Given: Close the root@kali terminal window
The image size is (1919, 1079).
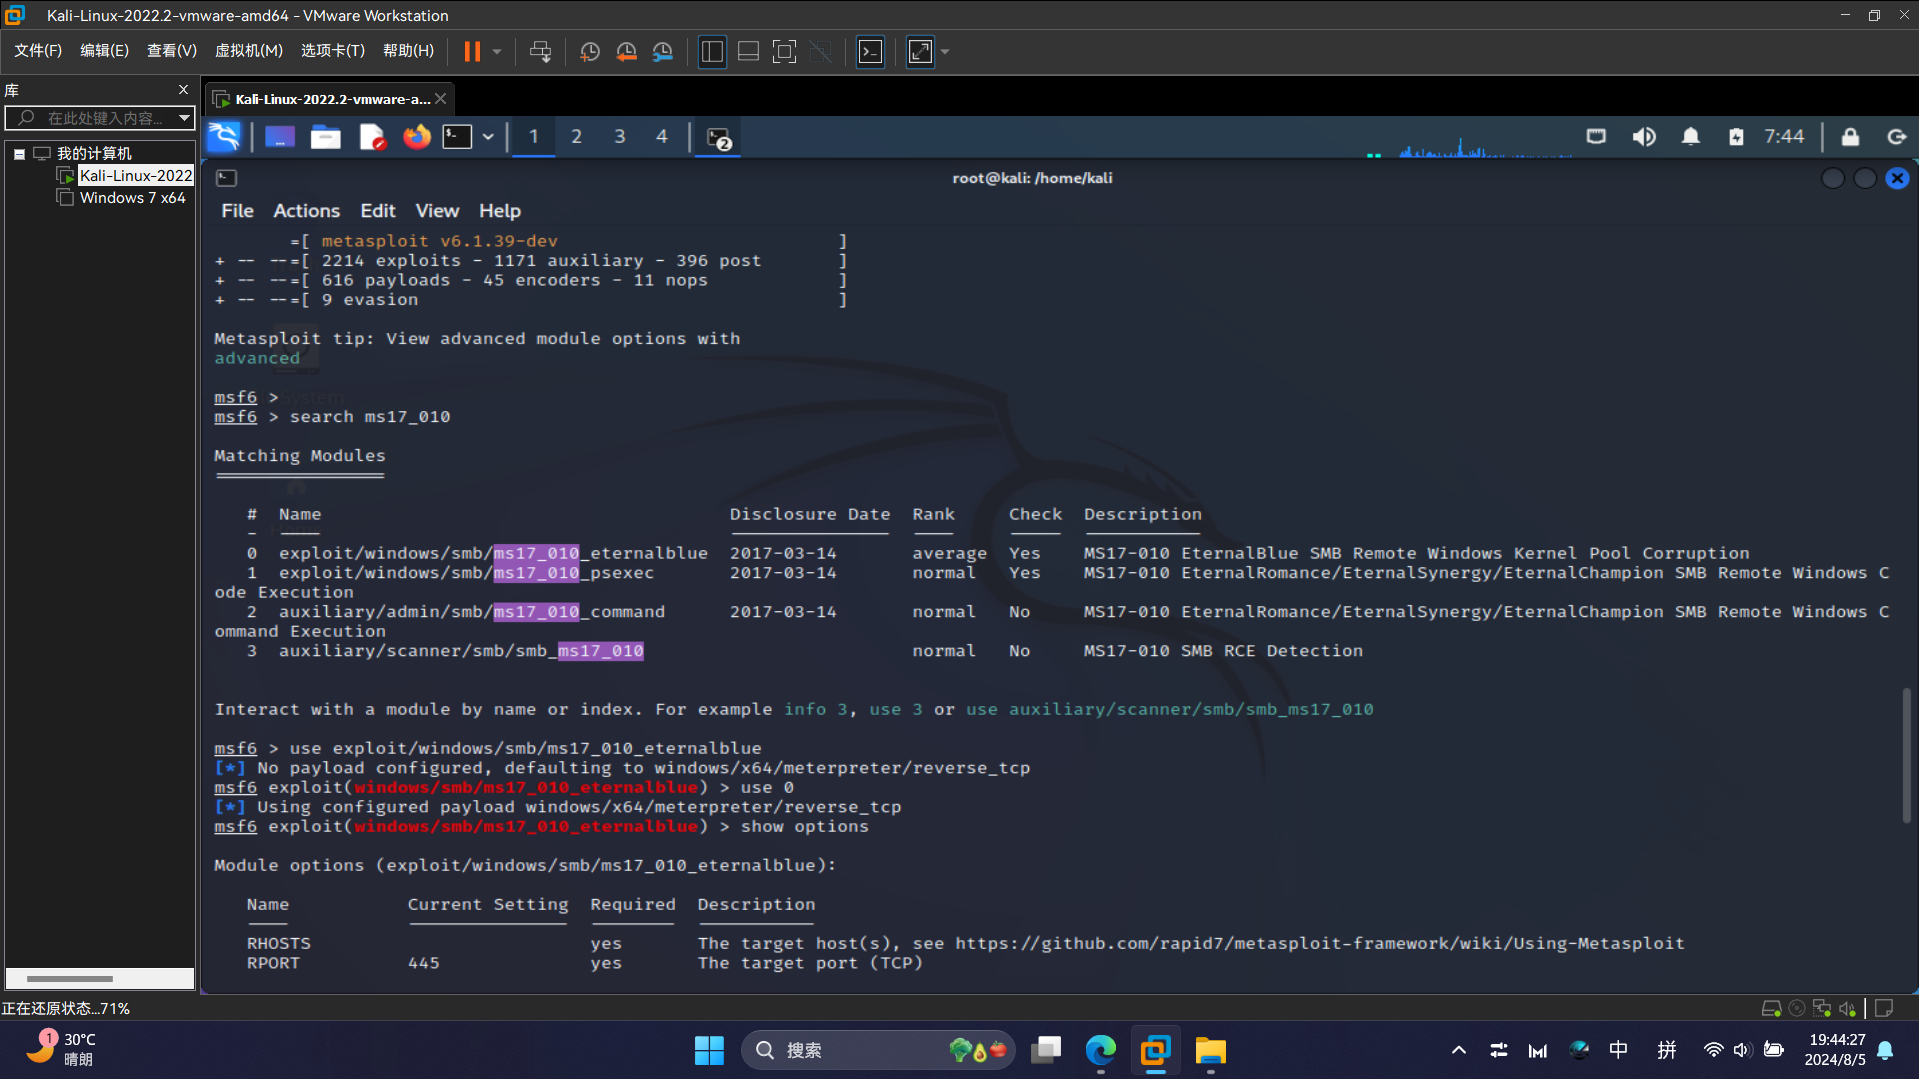Looking at the screenshot, I should point(1897,178).
